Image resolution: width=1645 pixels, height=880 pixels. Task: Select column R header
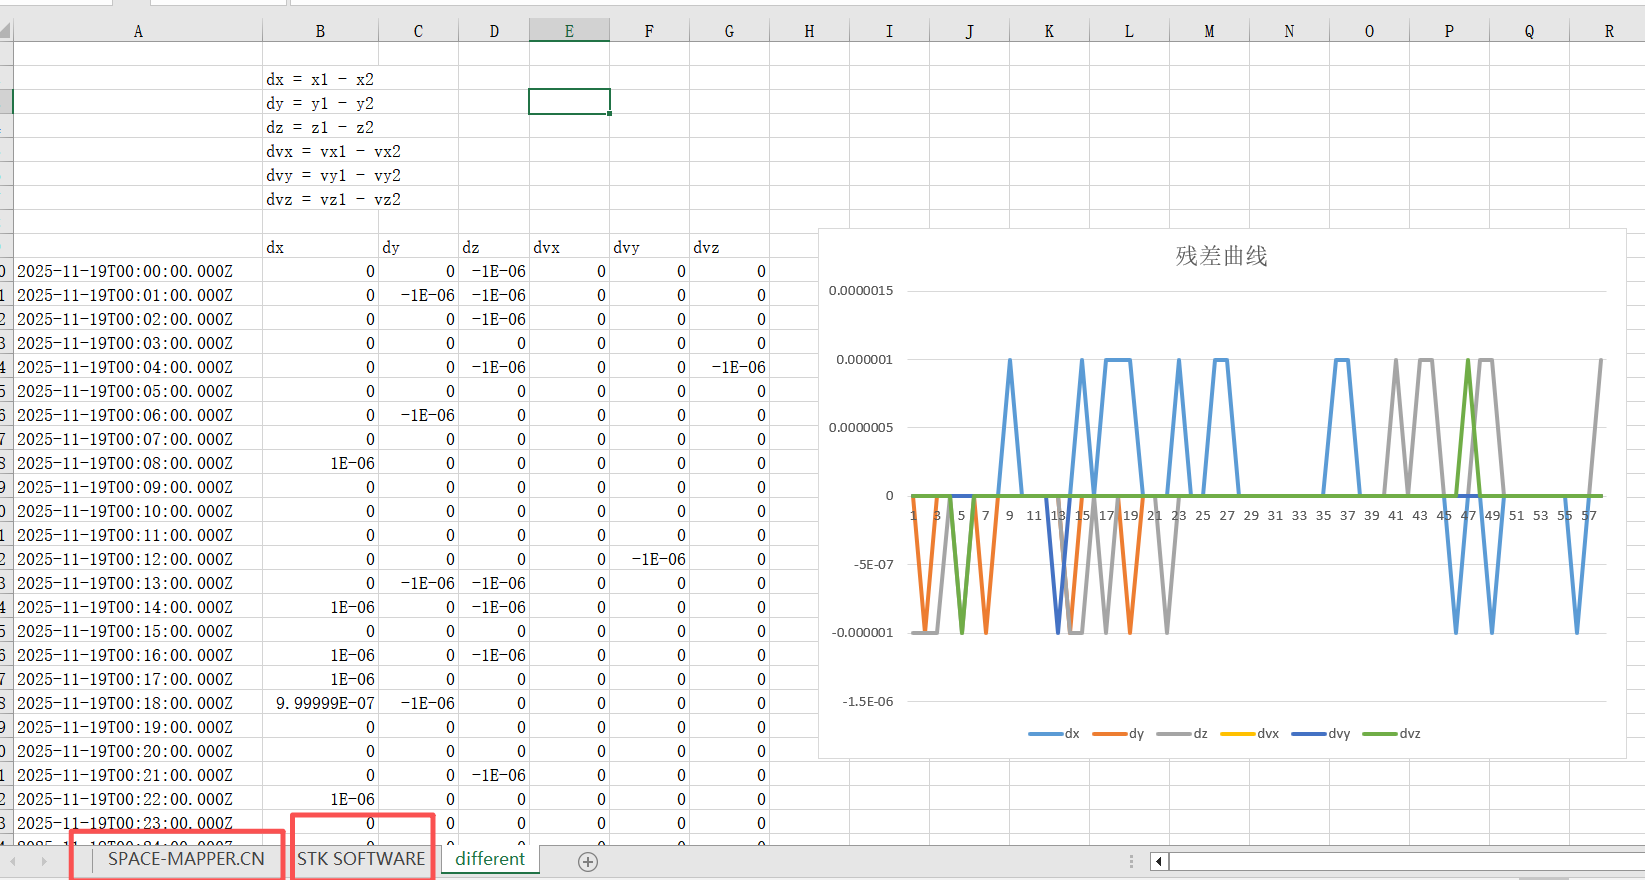(1609, 31)
